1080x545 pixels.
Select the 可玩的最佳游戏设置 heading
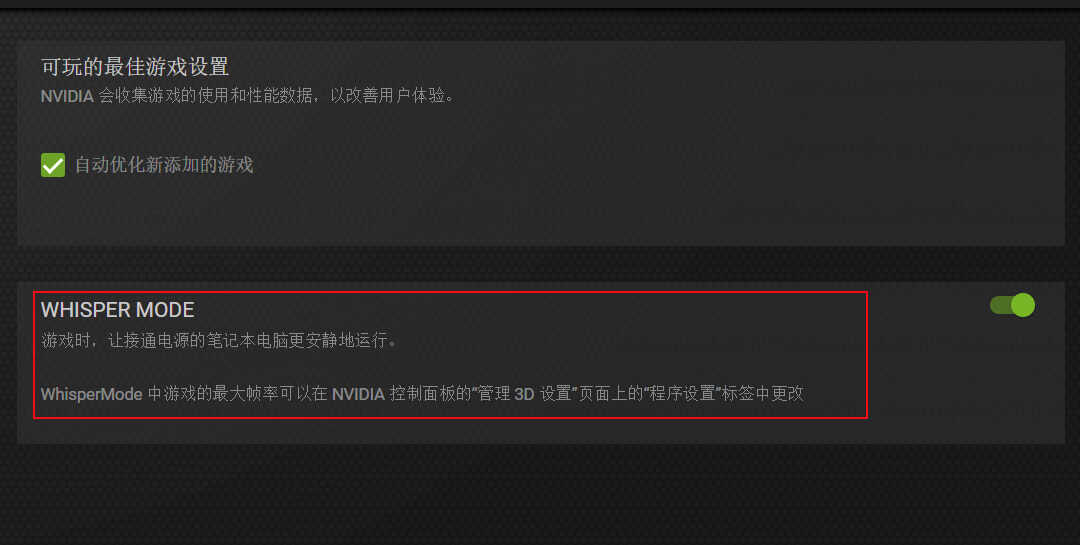point(135,67)
